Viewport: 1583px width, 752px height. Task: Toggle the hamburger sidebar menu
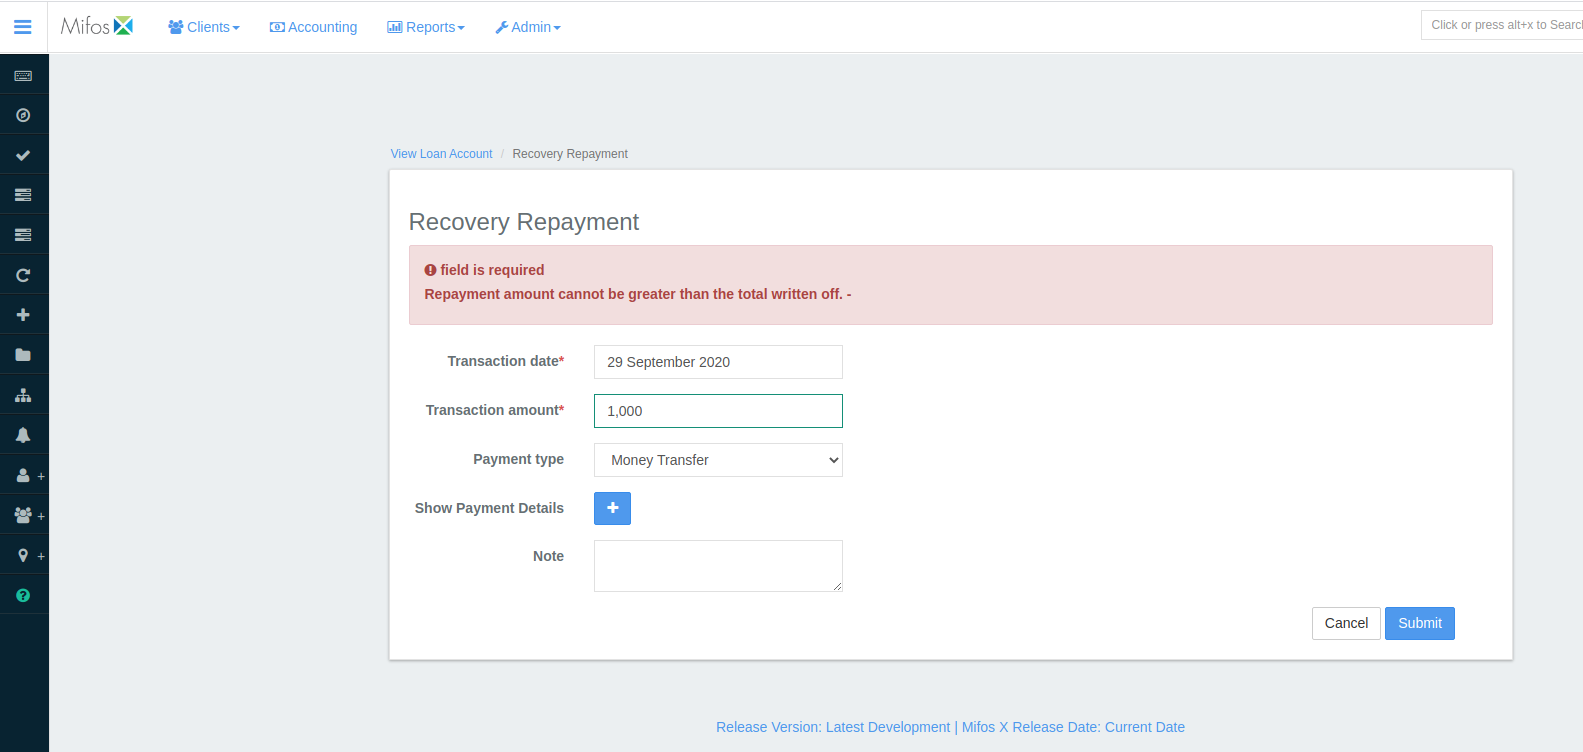coord(23,27)
